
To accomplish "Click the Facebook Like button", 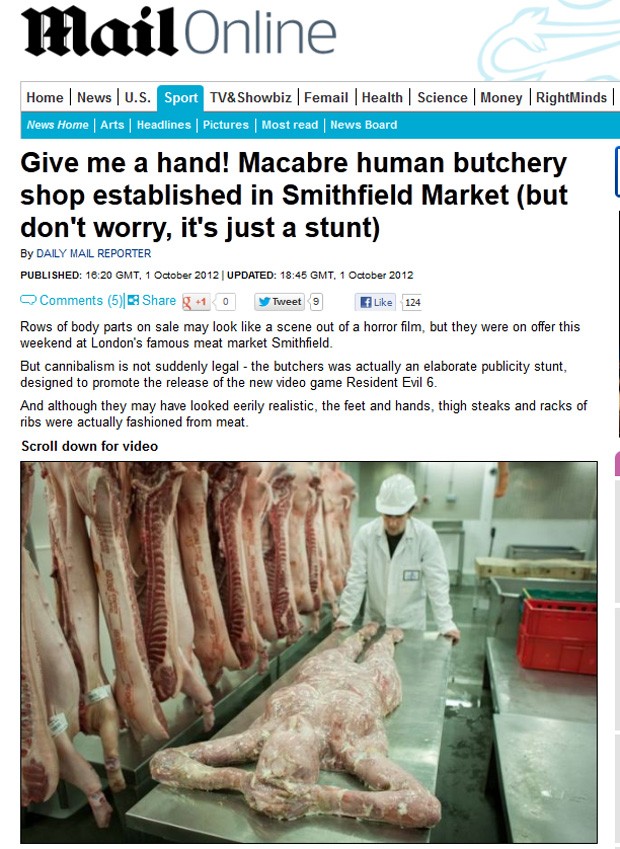I will pos(376,302).
